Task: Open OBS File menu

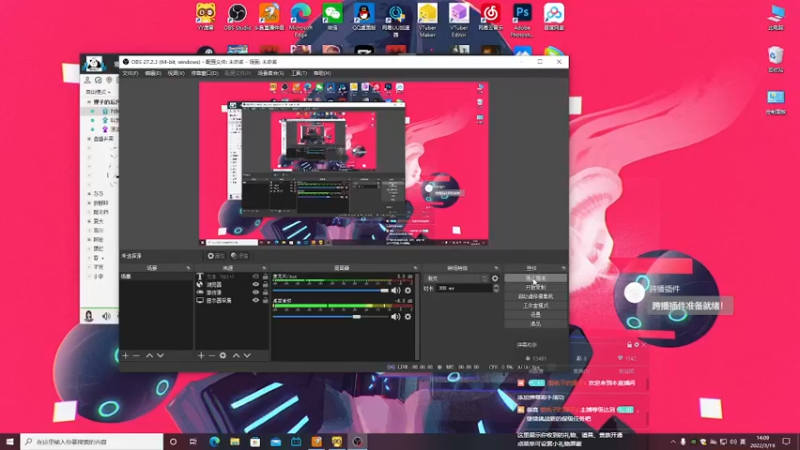Action: tap(130, 73)
